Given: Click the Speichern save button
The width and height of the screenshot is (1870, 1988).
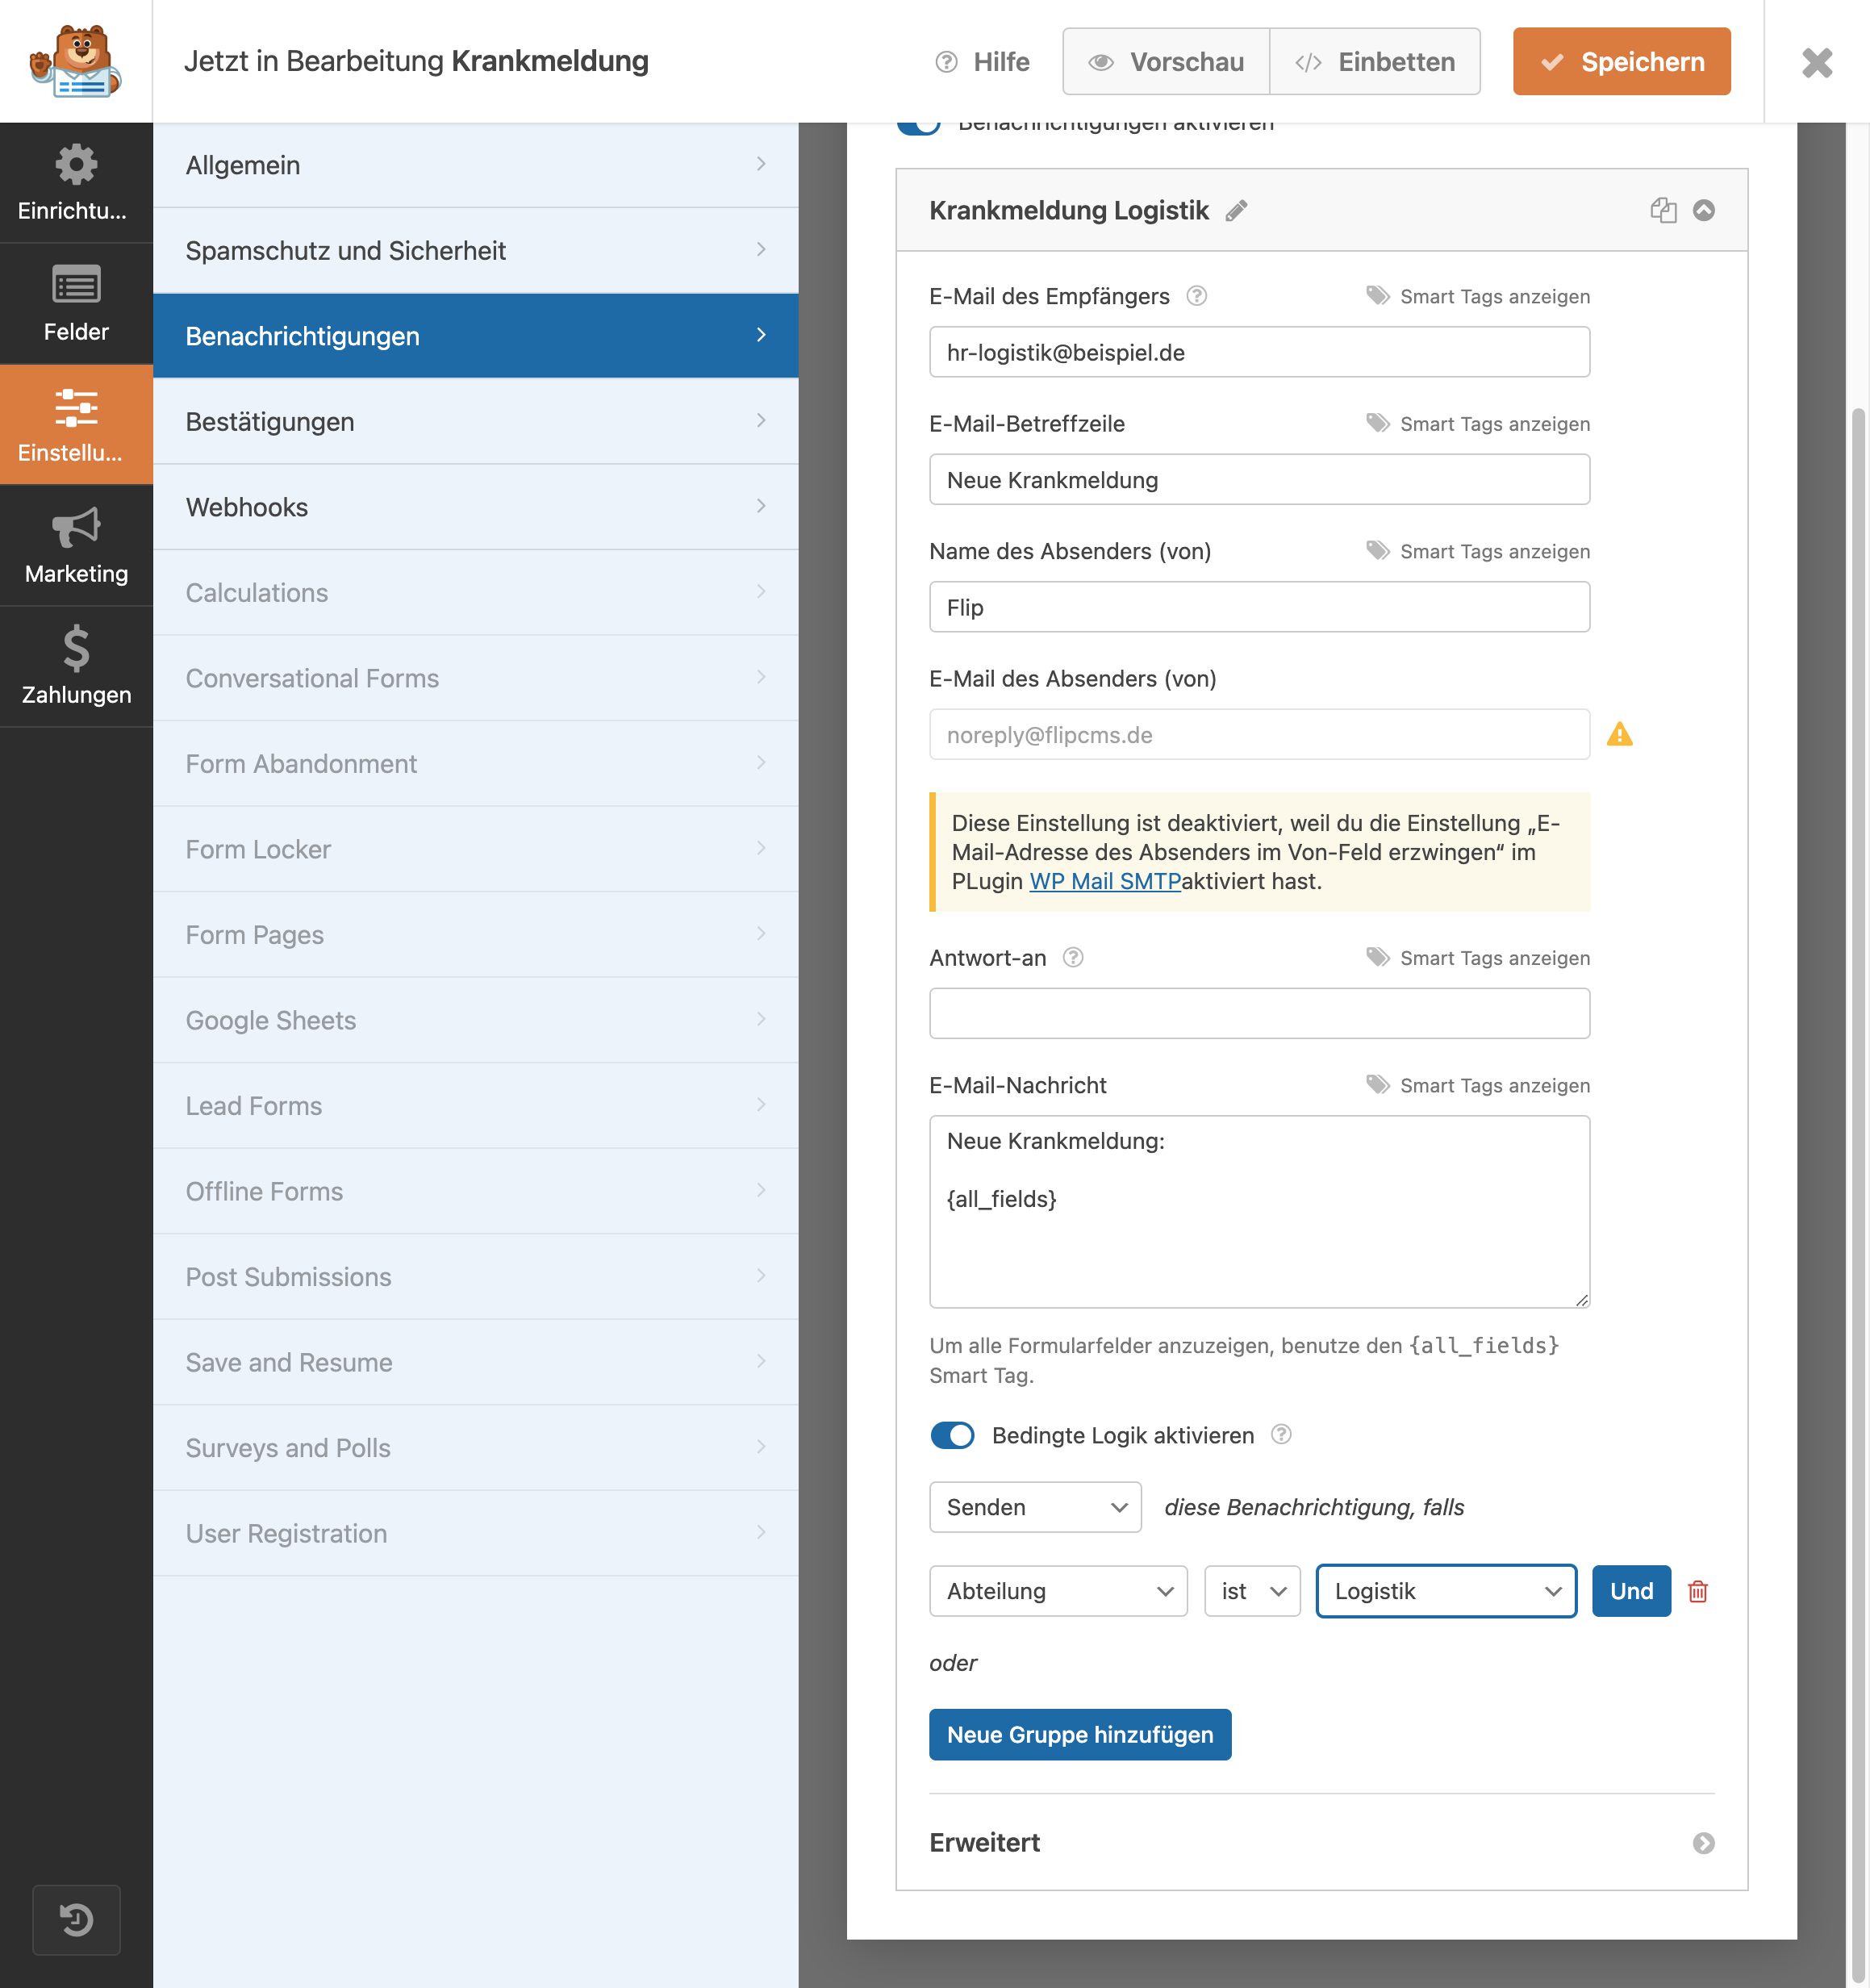Looking at the screenshot, I should pyautogui.click(x=1621, y=62).
